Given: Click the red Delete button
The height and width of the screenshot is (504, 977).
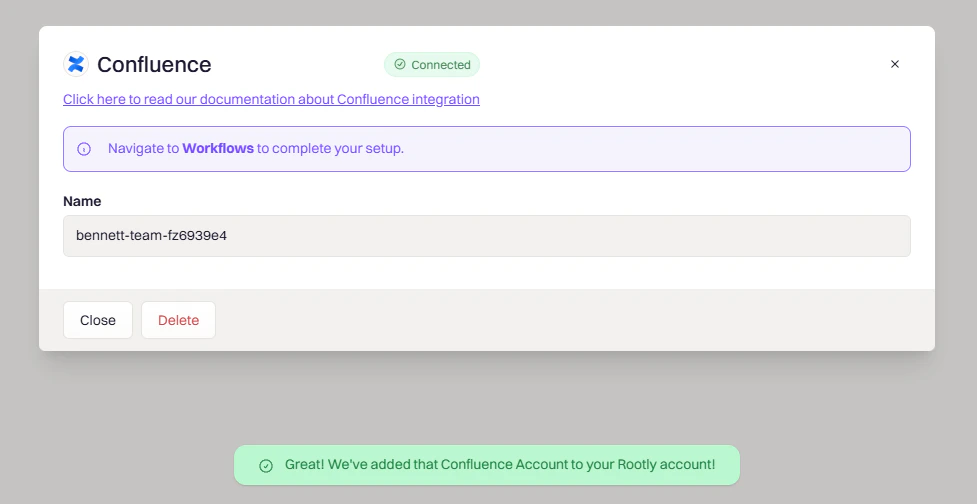Looking at the screenshot, I should coord(178,320).
